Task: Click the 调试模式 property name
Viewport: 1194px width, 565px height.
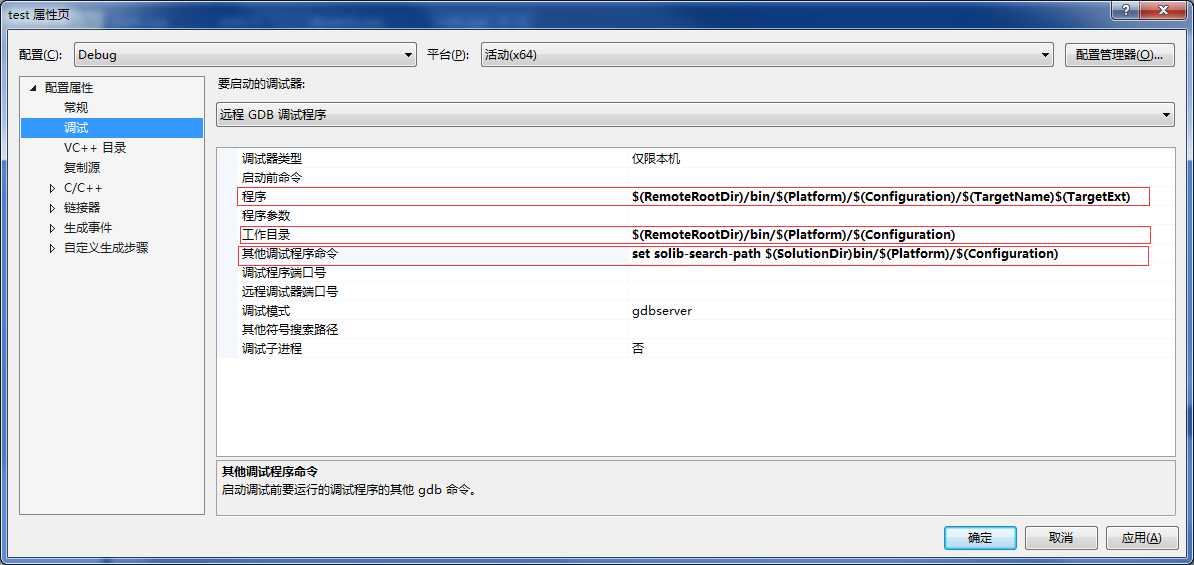Action: pos(266,311)
